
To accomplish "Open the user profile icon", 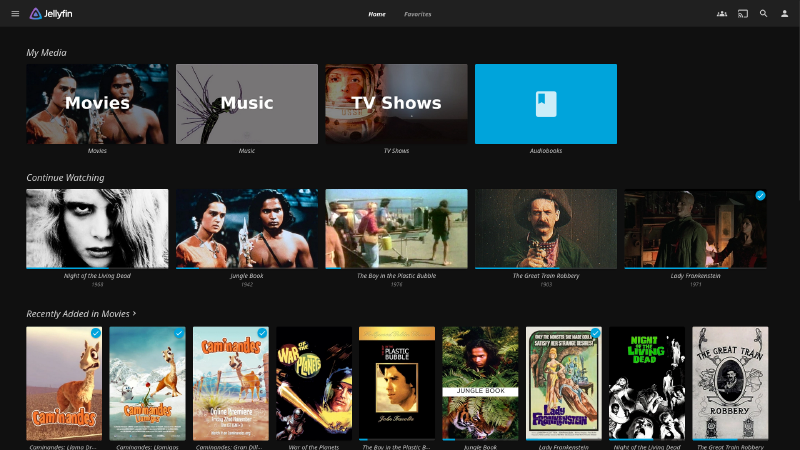I will click(785, 14).
